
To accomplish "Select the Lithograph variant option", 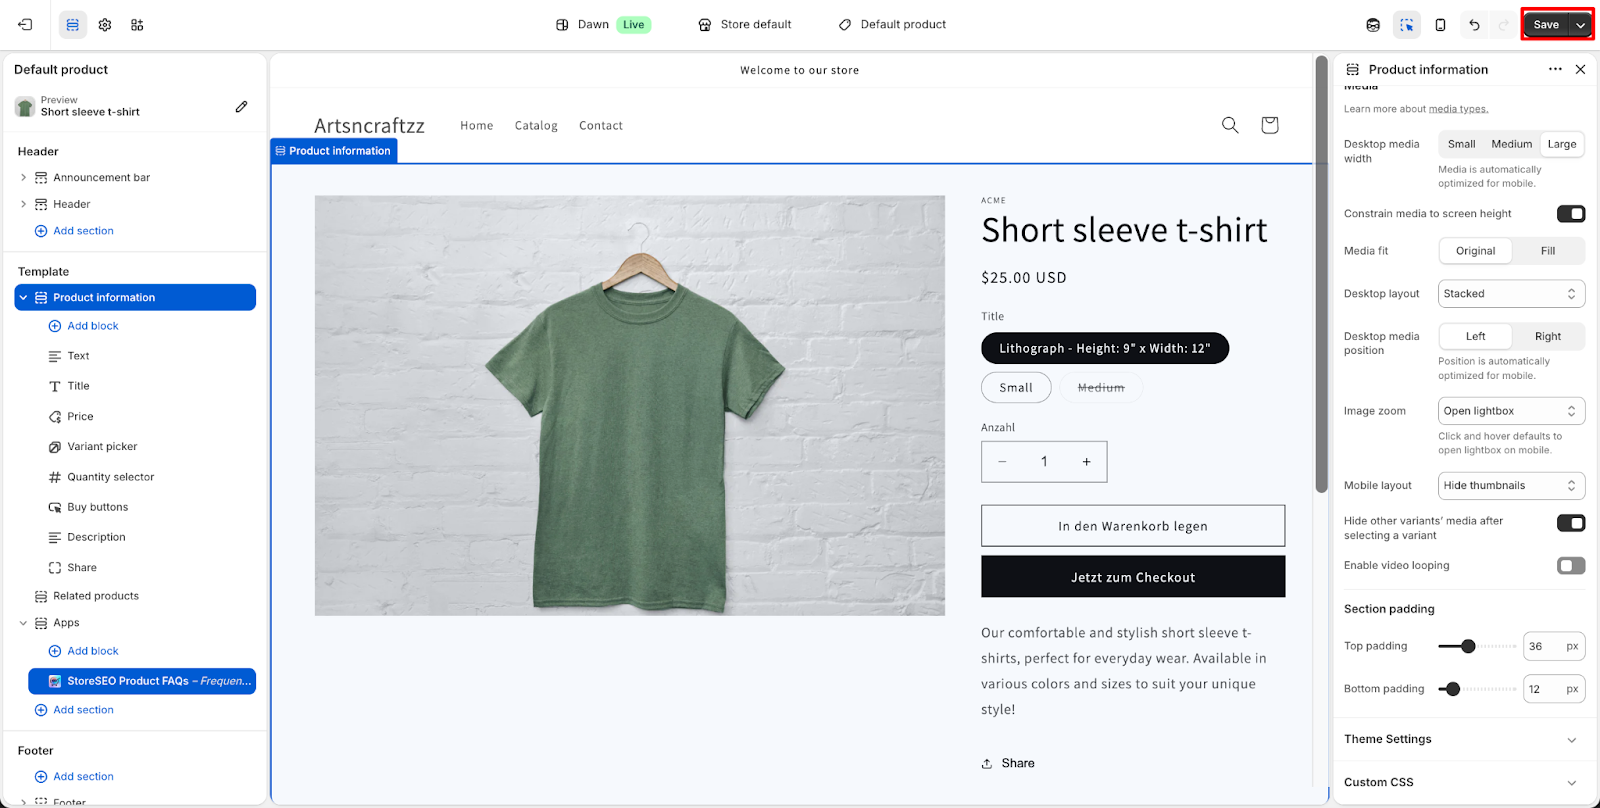I will click(1105, 348).
